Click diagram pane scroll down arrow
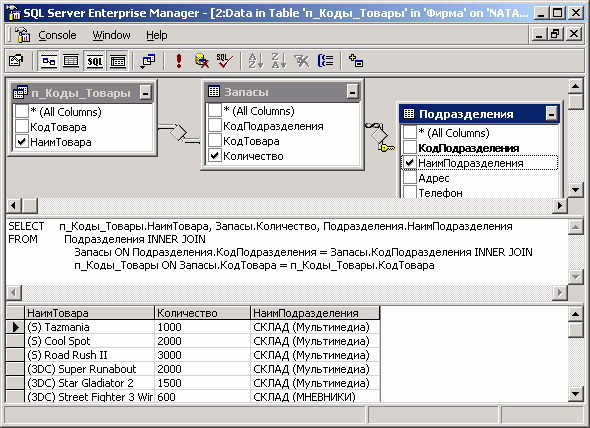590x428 pixels. pos(575,189)
